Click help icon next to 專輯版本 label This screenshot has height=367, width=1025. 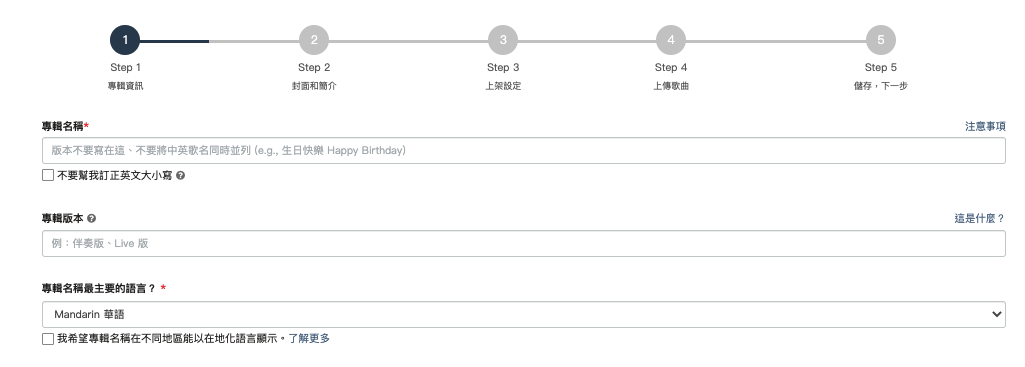(92, 218)
